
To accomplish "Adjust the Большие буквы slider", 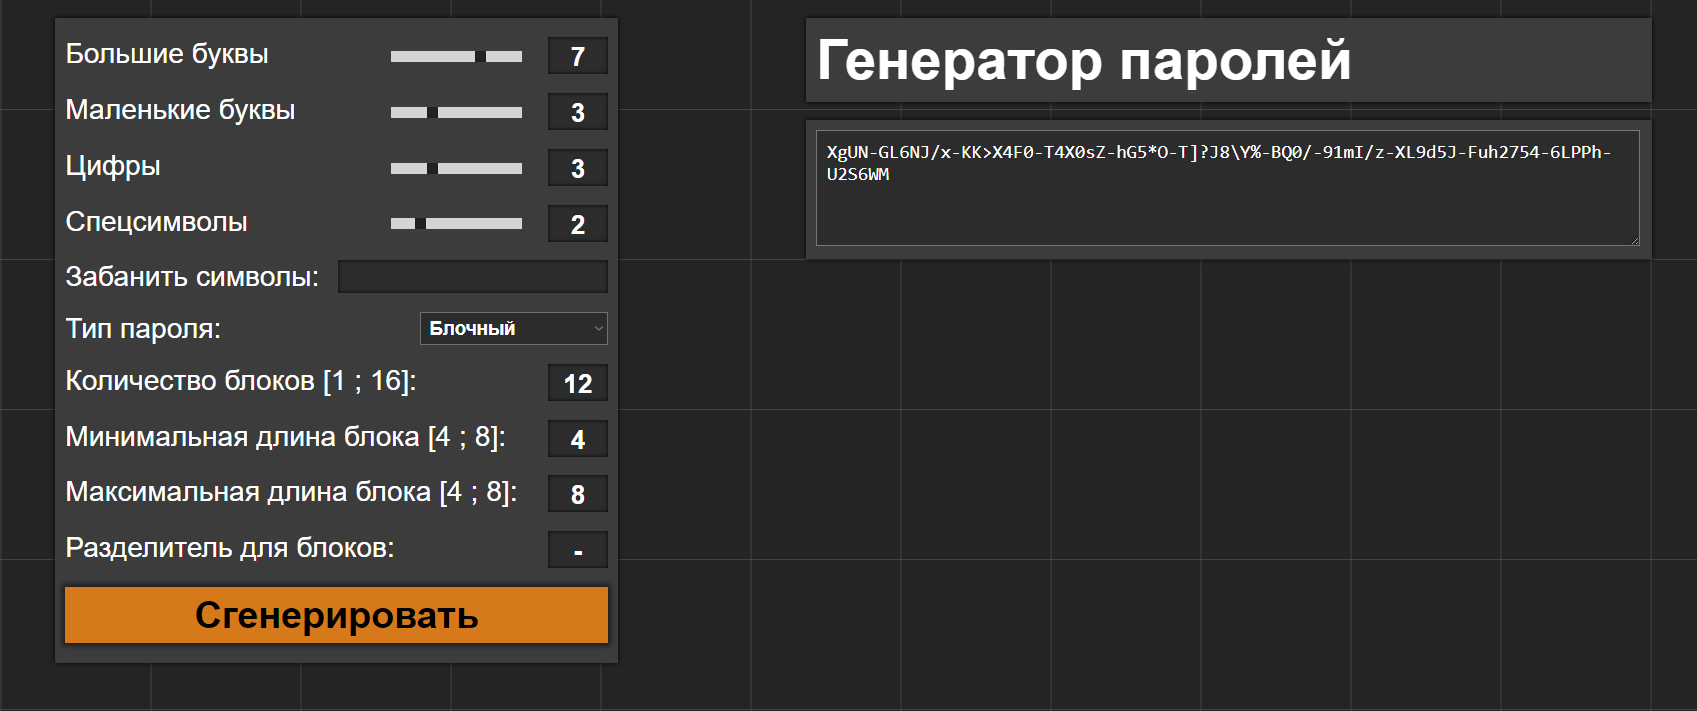I will pyautogui.click(x=456, y=57).
